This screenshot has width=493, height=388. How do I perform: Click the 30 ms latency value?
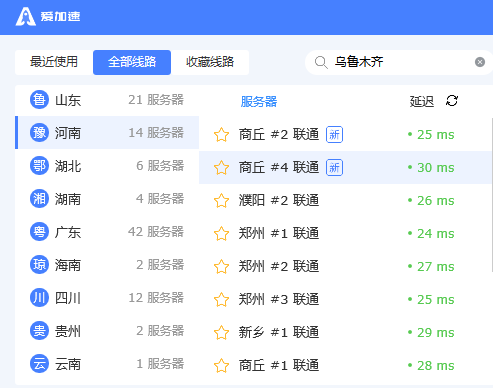tap(435, 168)
